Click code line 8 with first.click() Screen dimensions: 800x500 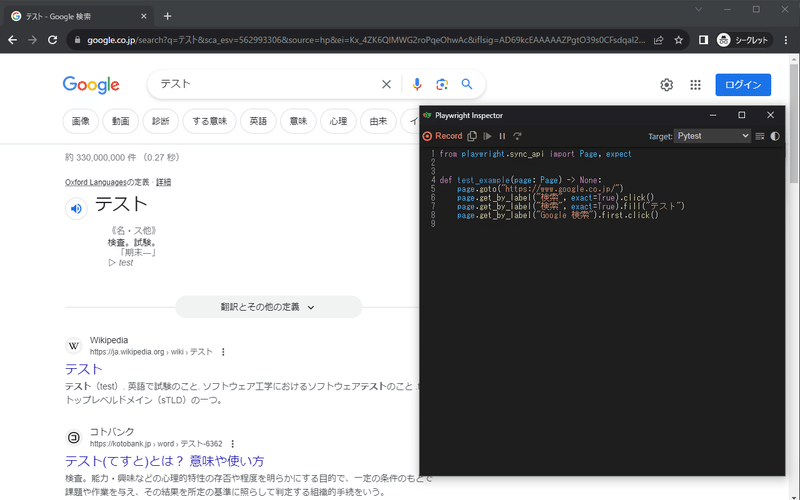558,215
